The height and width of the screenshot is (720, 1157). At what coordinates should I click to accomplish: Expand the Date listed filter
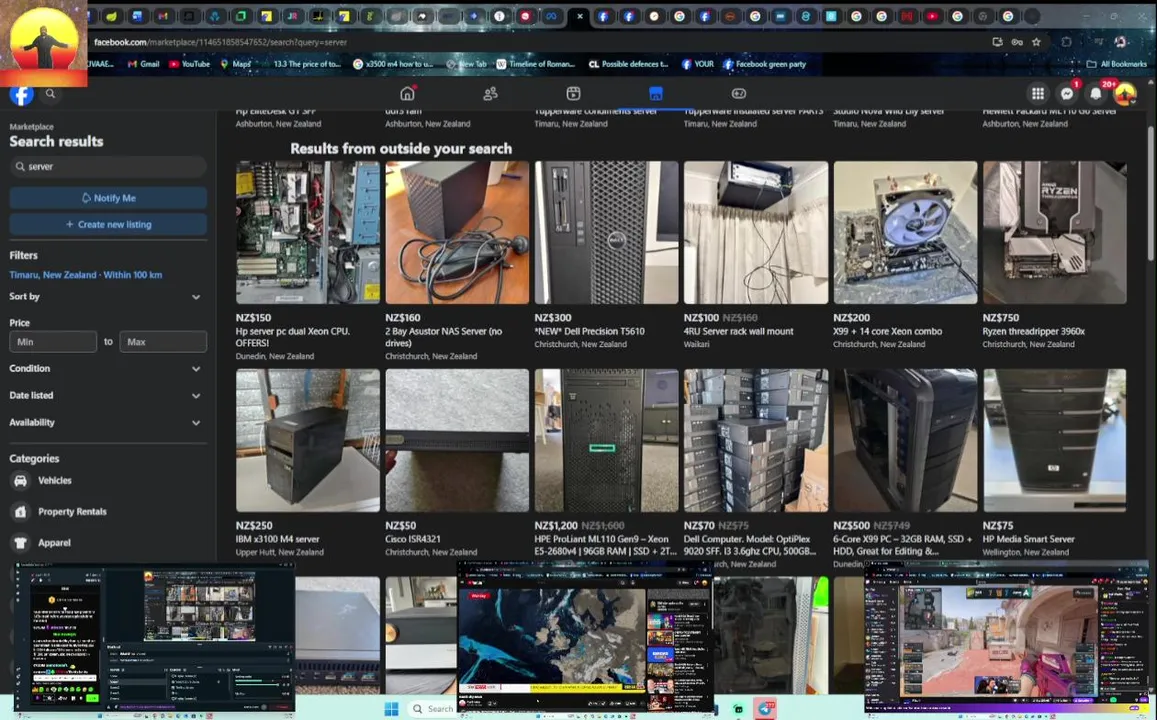[x=106, y=395]
